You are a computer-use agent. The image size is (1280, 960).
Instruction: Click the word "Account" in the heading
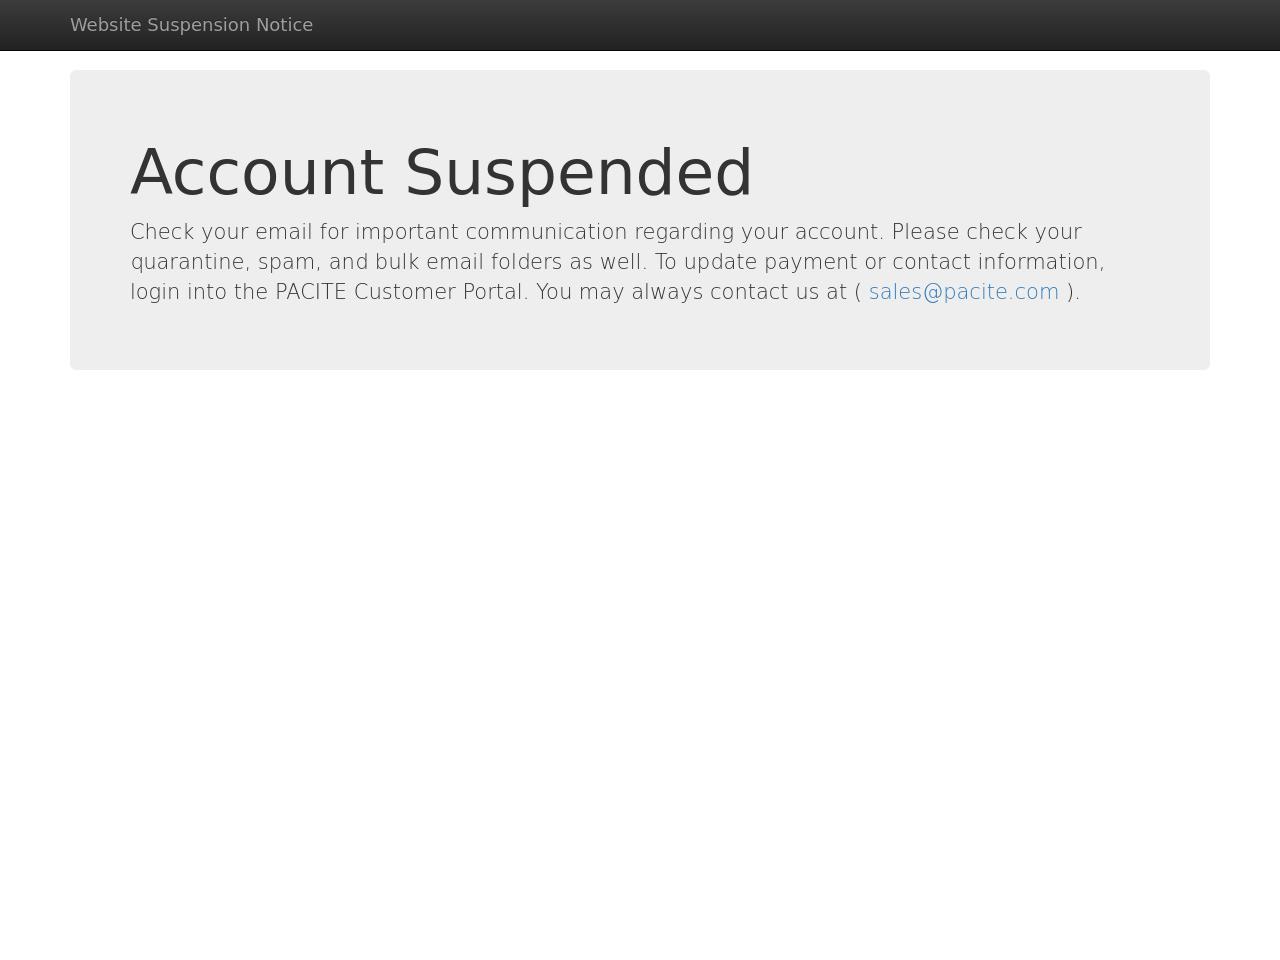tap(256, 172)
